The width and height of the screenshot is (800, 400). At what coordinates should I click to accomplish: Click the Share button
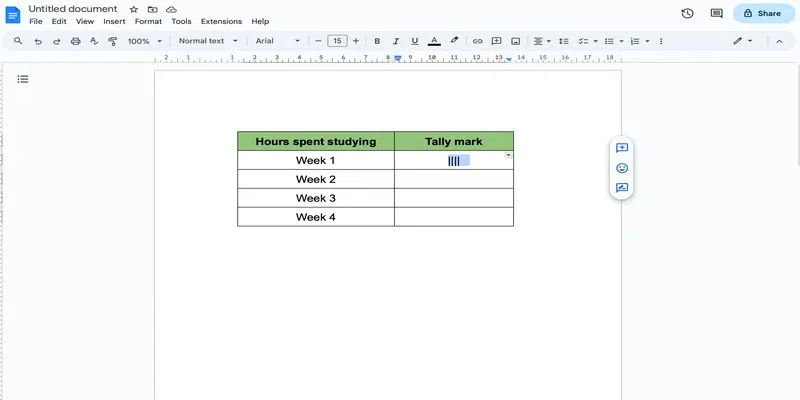[x=764, y=13]
